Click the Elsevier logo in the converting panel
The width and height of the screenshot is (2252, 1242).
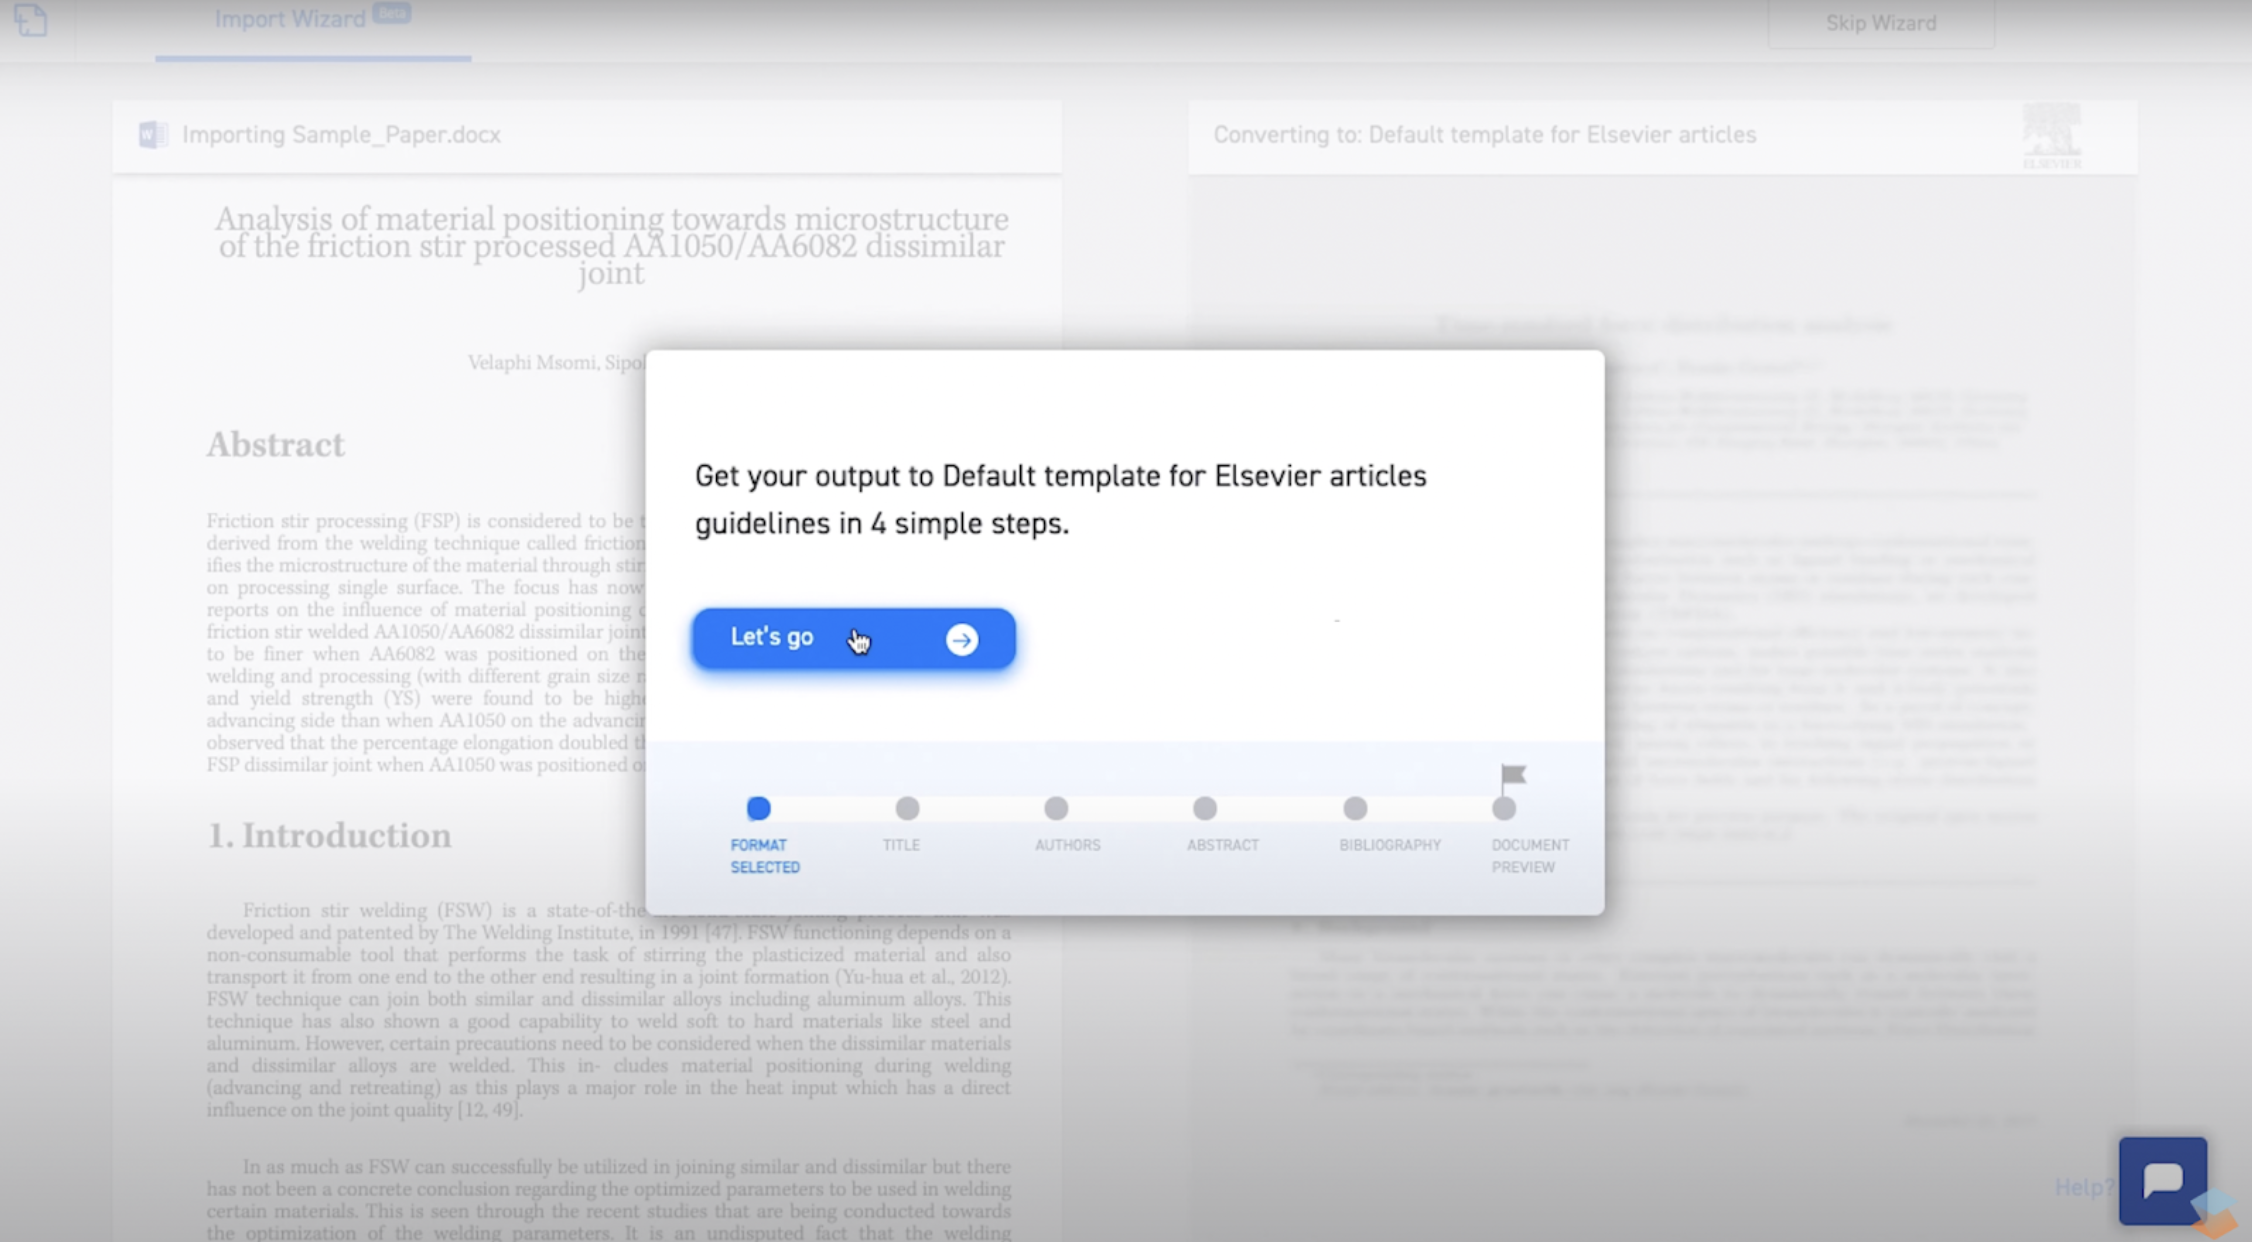(2051, 136)
